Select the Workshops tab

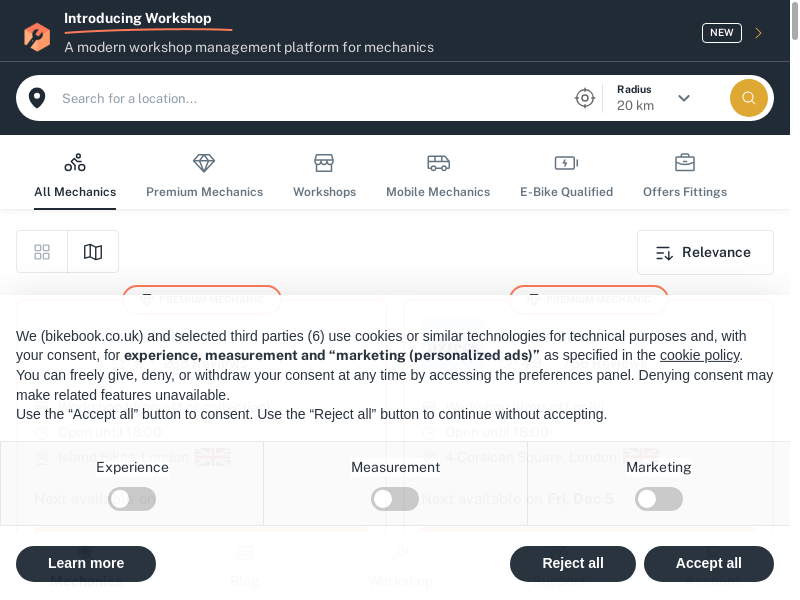[324, 175]
